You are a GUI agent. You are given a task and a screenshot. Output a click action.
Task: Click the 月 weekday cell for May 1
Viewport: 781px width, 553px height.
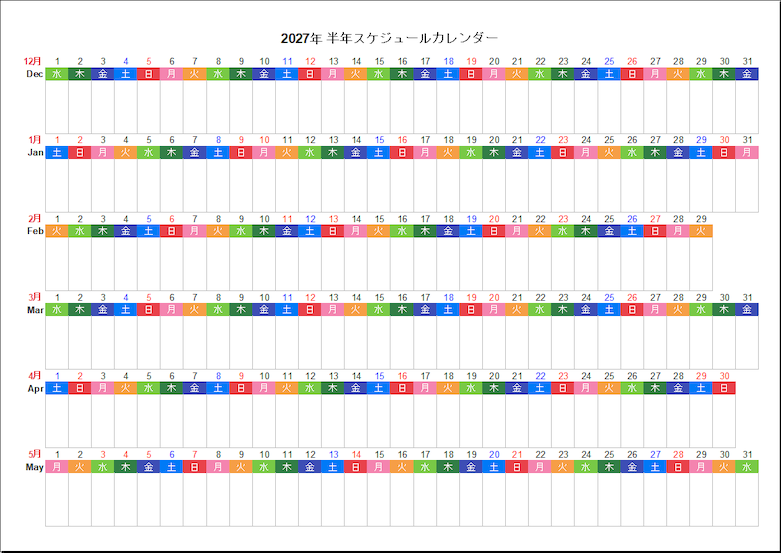pos(57,467)
